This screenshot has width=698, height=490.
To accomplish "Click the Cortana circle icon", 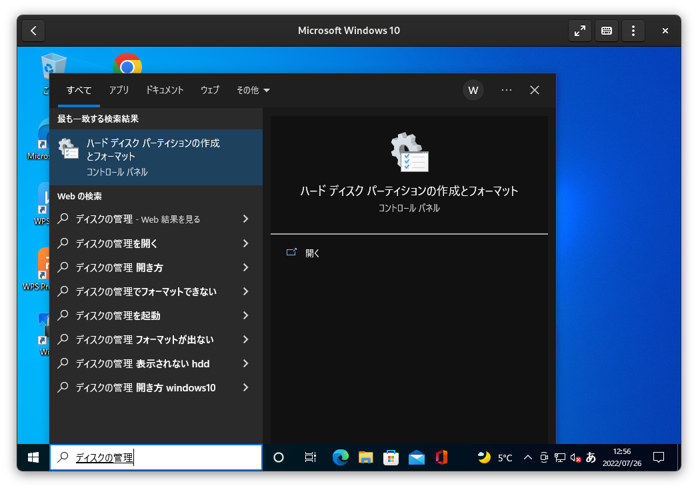I will pyautogui.click(x=279, y=457).
